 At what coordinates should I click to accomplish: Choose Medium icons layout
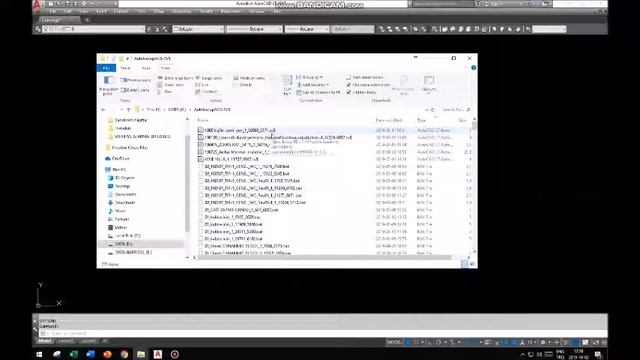point(249,78)
